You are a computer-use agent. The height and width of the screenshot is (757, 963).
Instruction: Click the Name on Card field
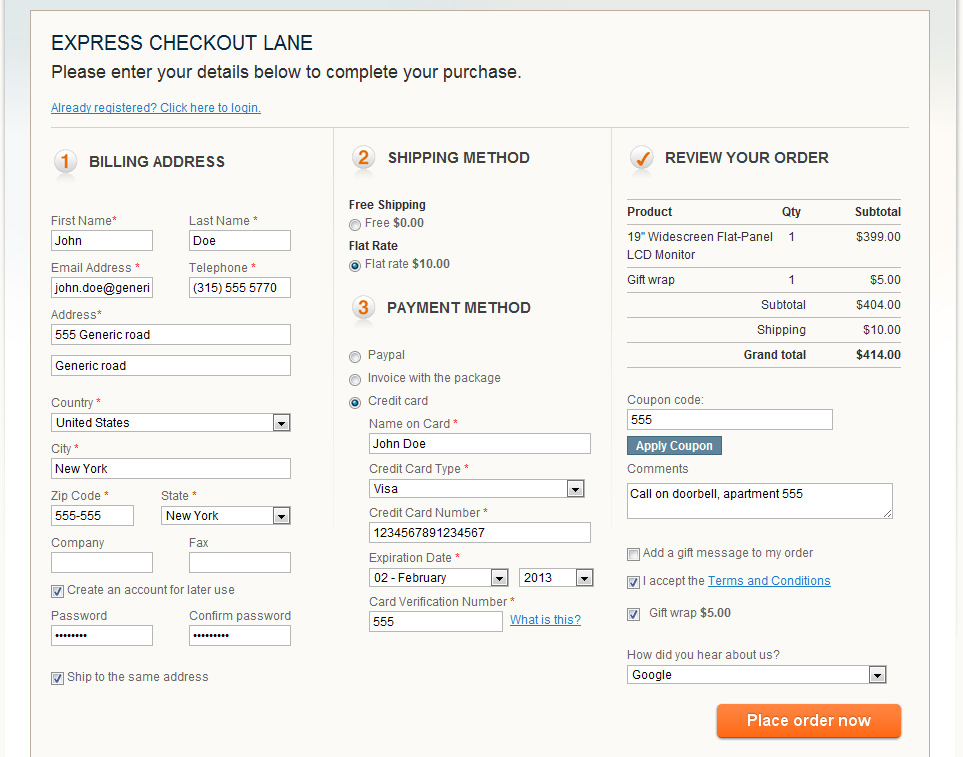480,443
